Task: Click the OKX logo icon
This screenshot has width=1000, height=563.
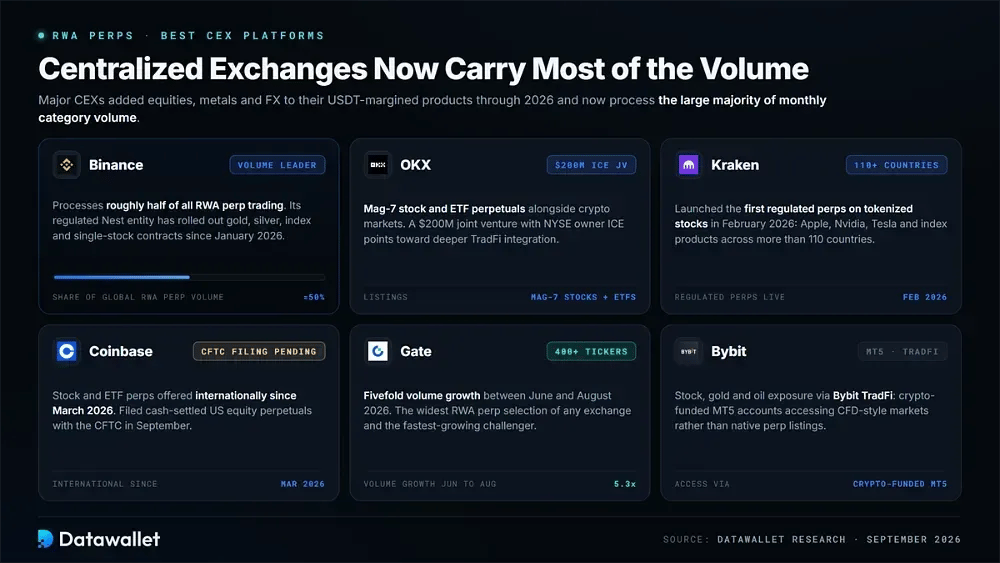Action: click(378, 165)
